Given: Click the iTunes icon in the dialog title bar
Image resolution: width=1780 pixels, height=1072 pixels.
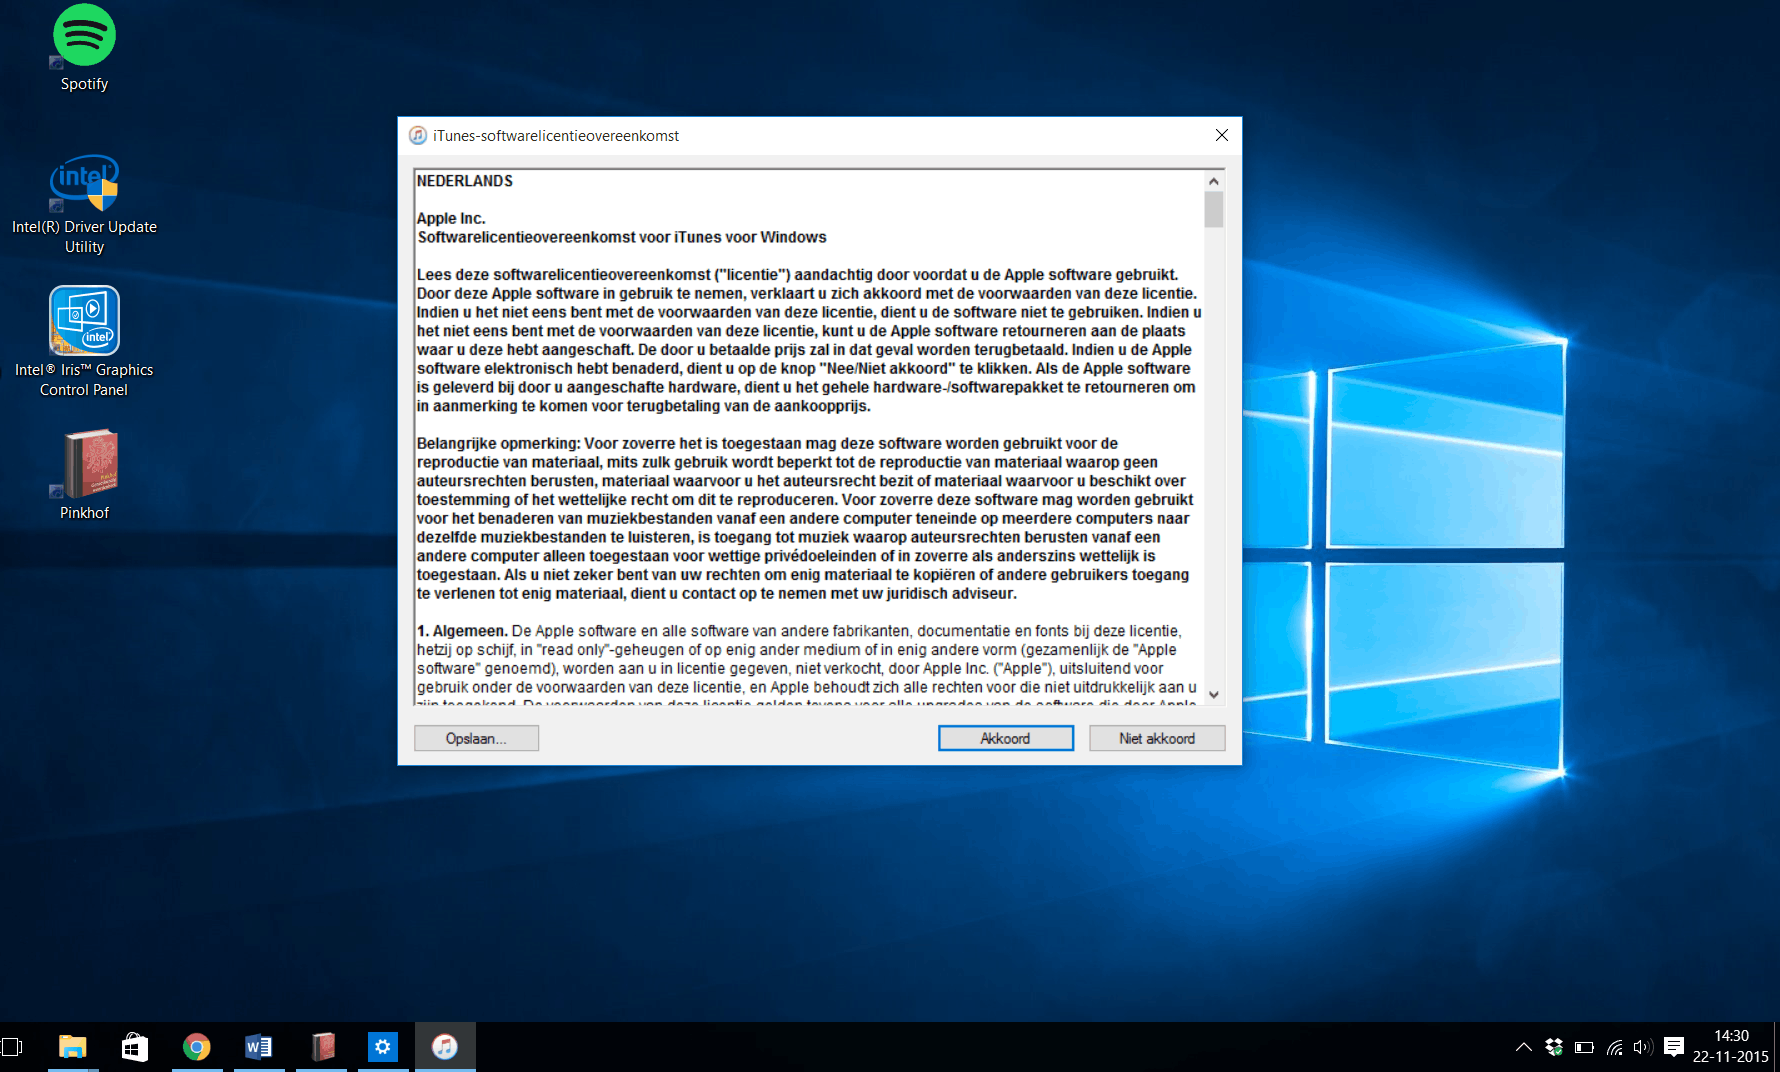Looking at the screenshot, I should point(418,136).
